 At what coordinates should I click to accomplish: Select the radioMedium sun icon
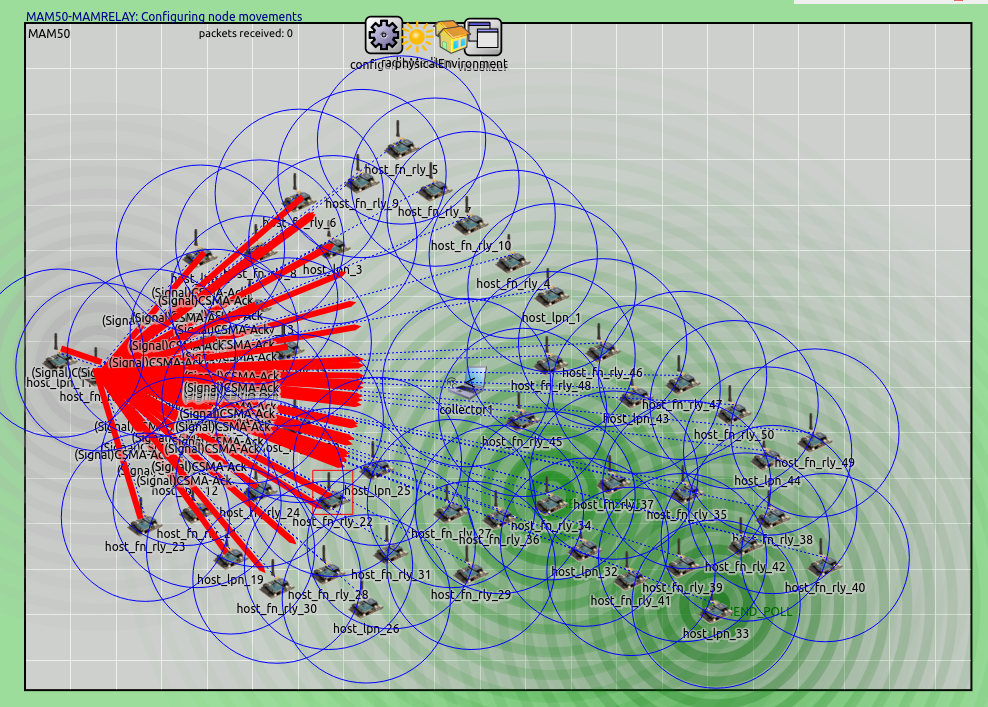[417, 37]
